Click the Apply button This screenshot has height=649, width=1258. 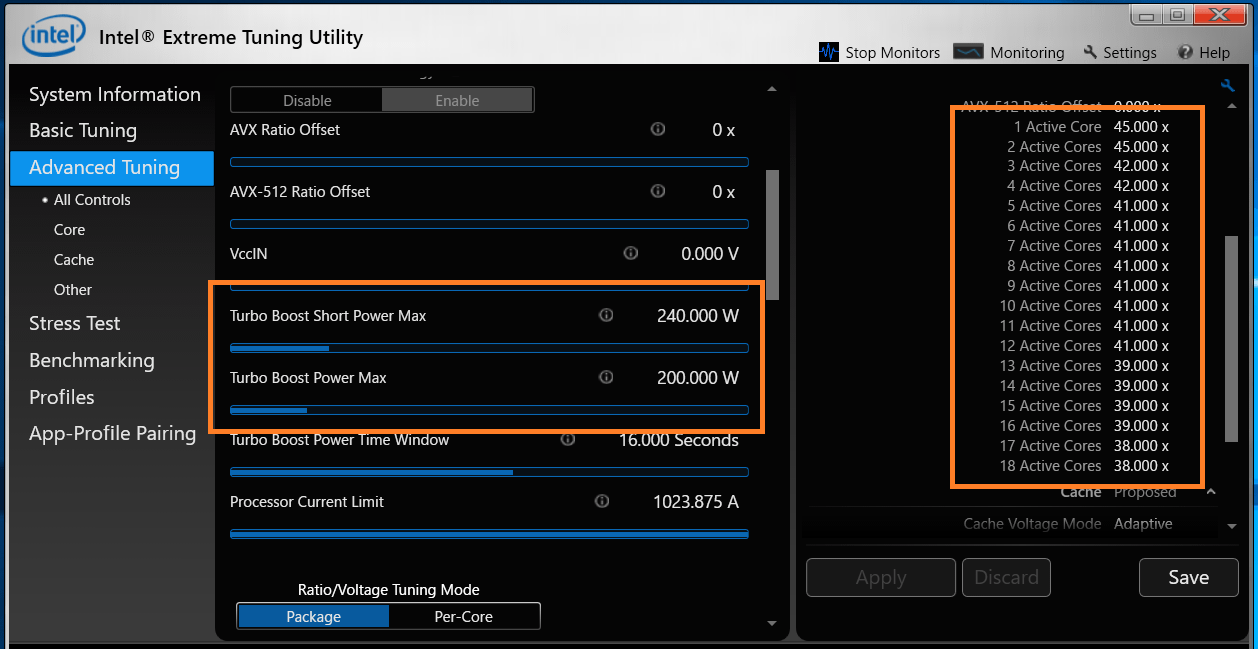881,577
